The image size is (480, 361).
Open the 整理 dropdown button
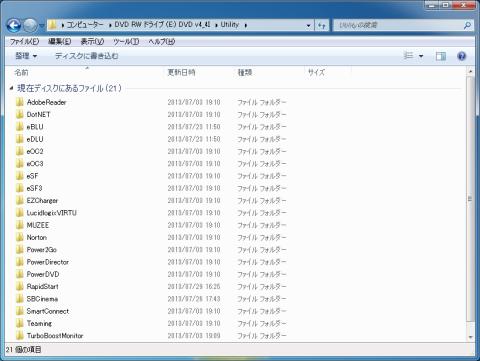26,56
